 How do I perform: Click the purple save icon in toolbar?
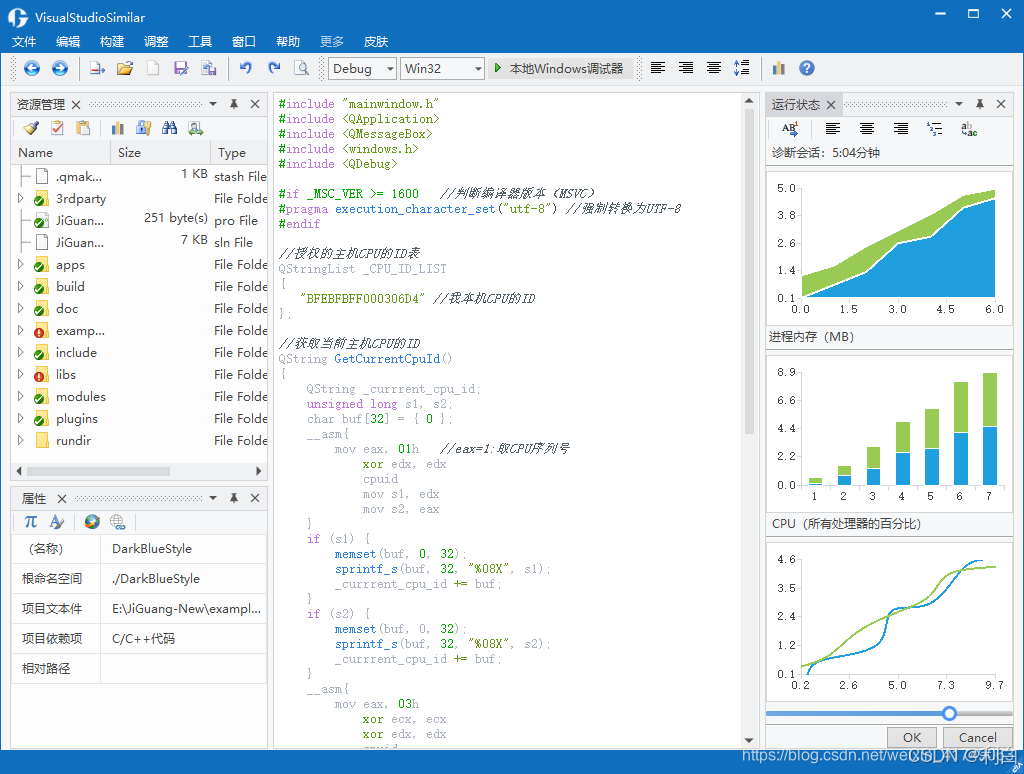pyautogui.click(x=181, y=69)
